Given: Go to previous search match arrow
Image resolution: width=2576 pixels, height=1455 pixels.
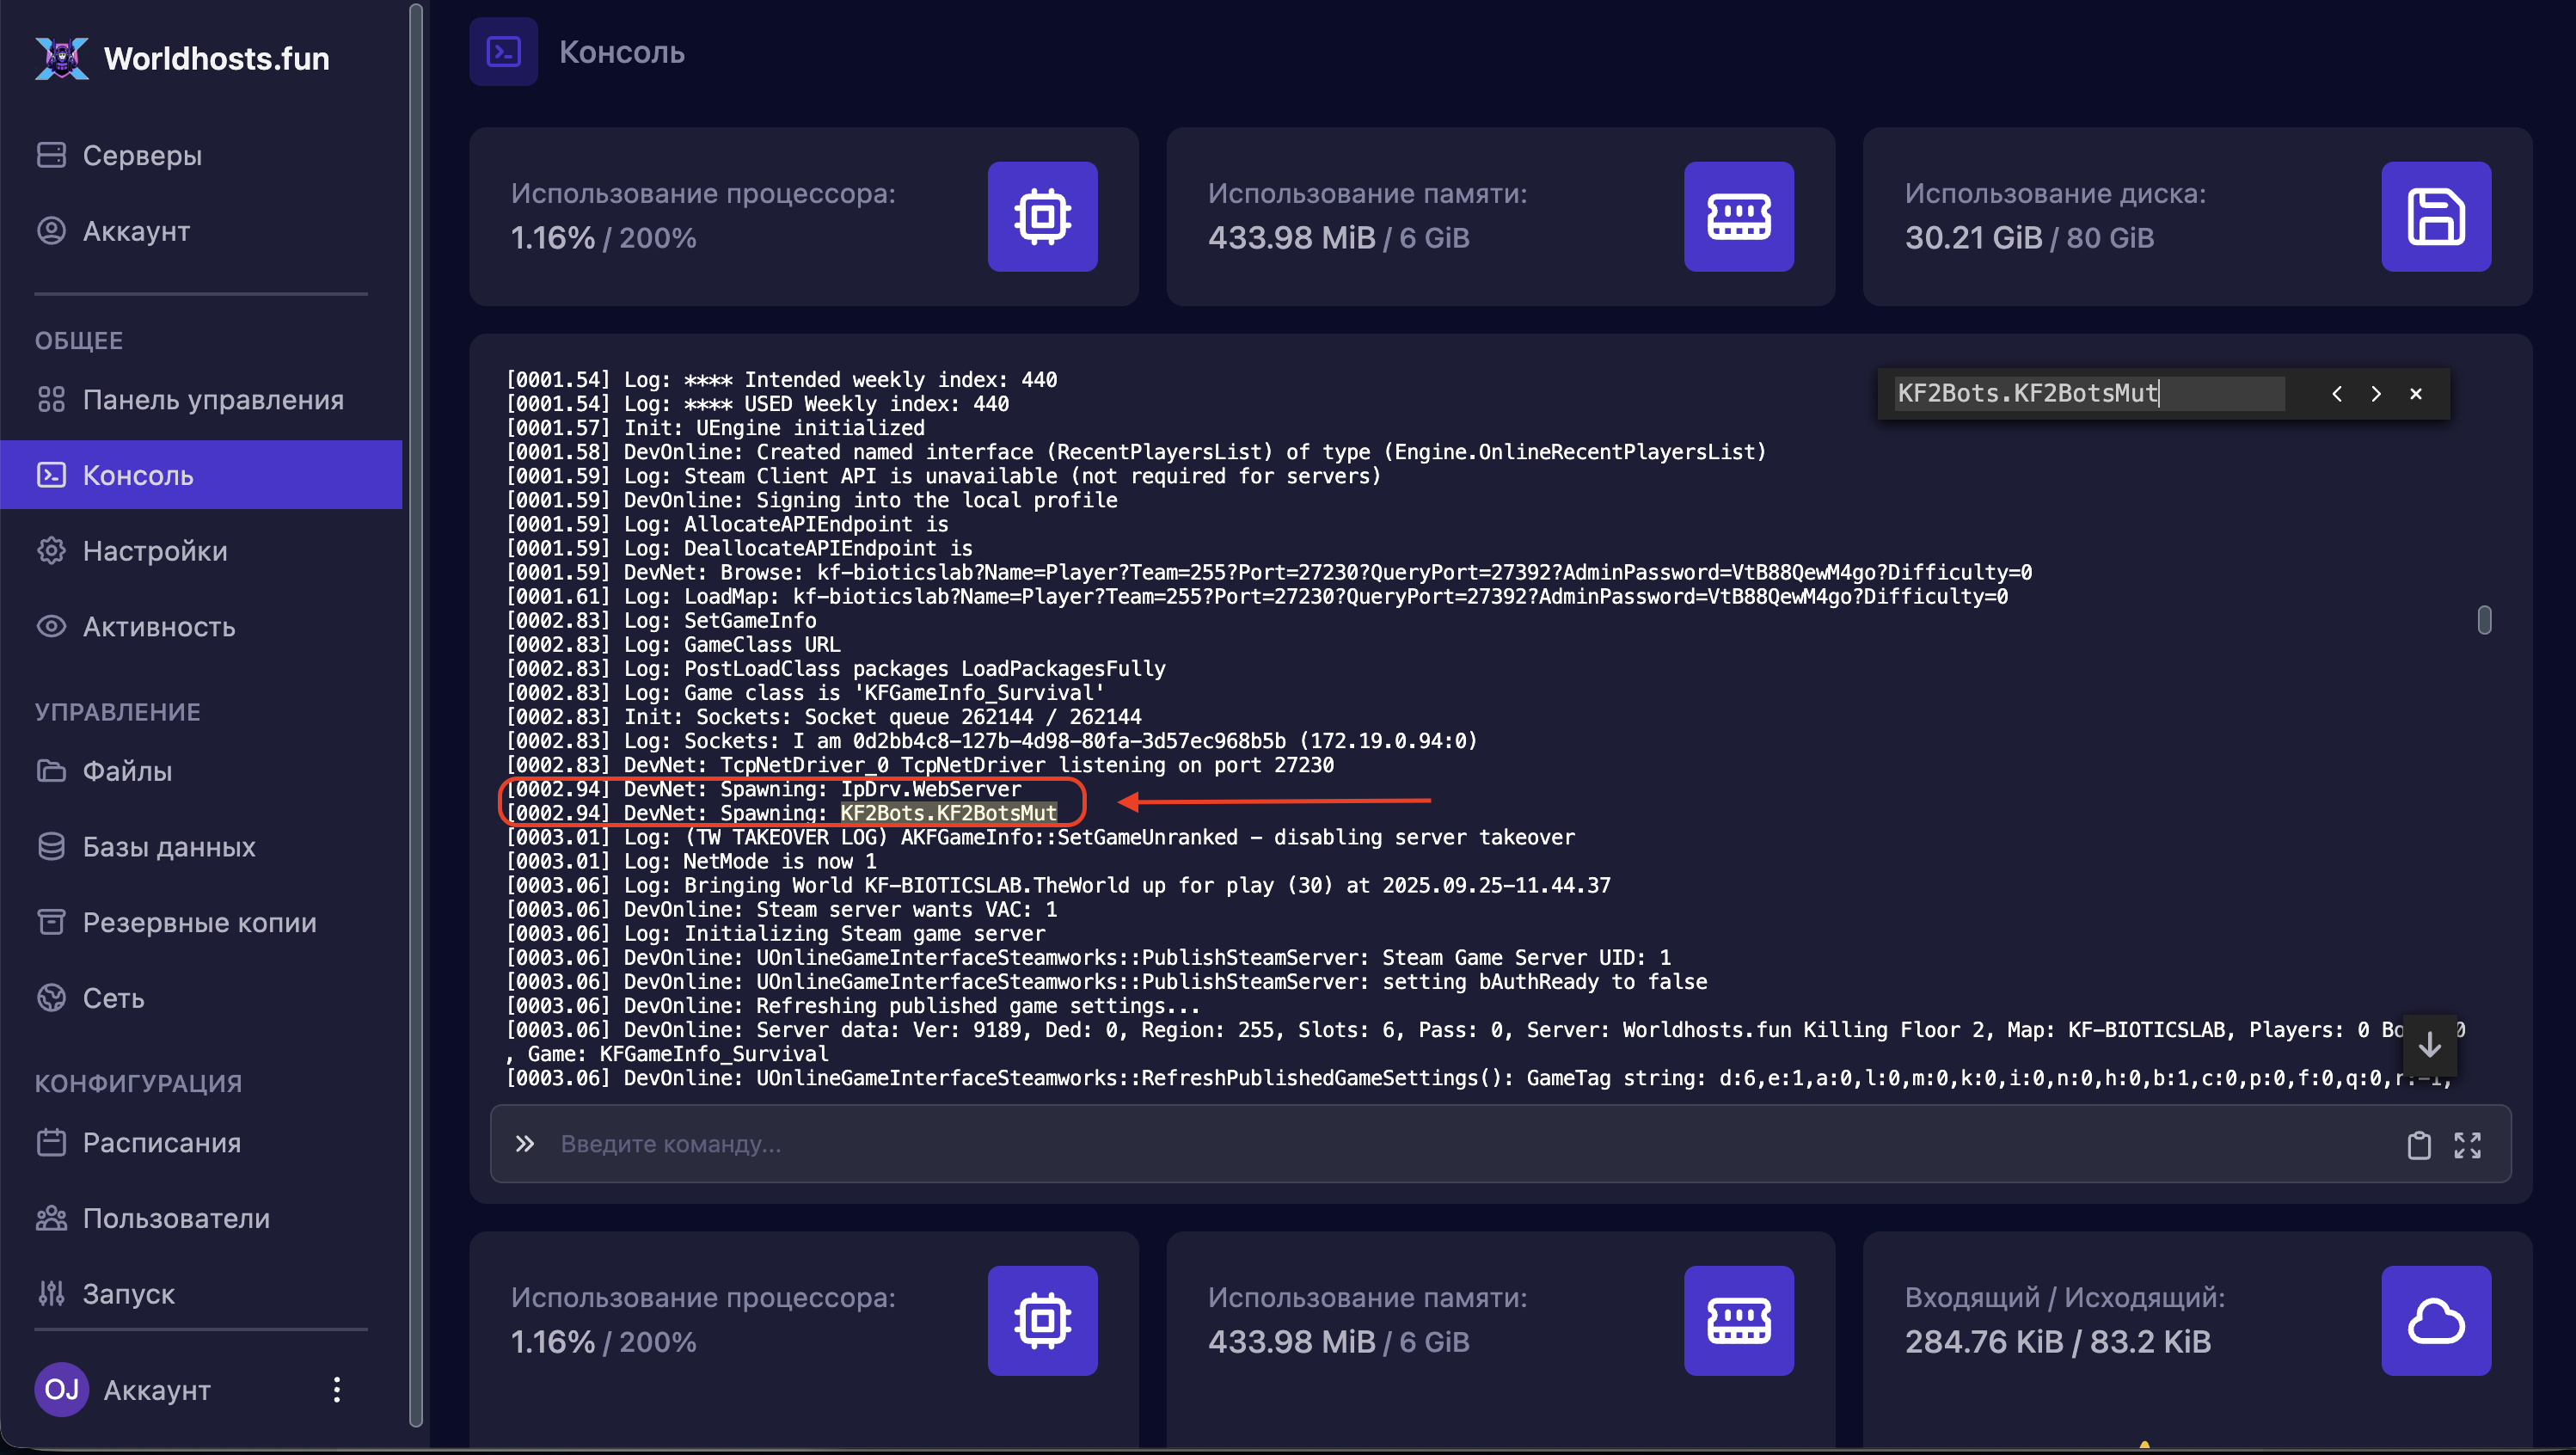Looking at the screenshot, I should coord(2337,394).
